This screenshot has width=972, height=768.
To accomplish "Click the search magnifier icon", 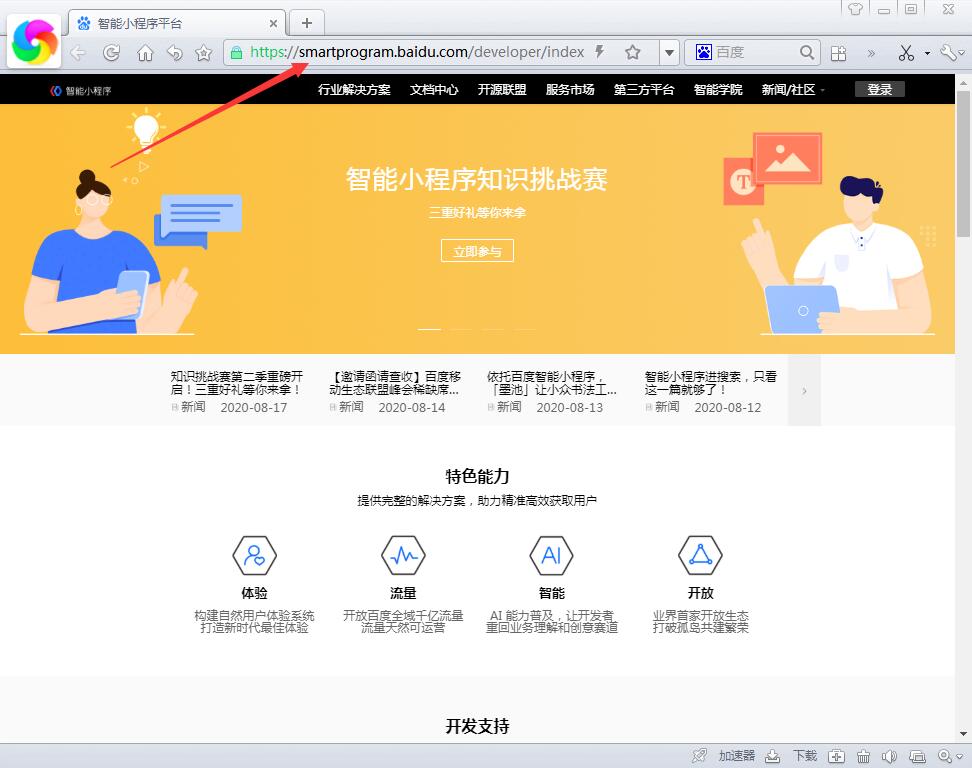I will [806, 52].
